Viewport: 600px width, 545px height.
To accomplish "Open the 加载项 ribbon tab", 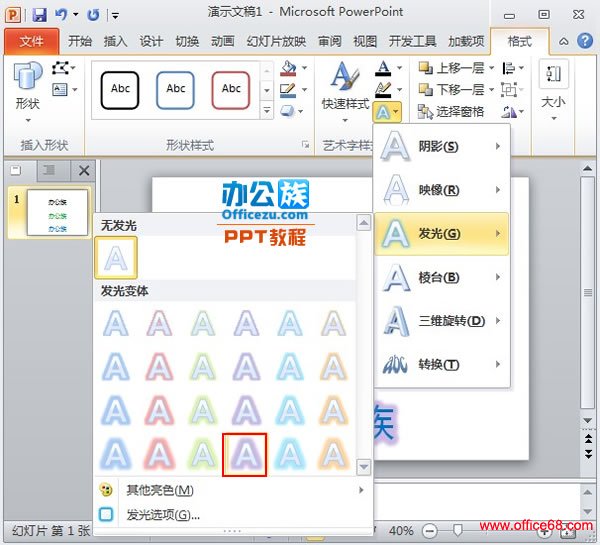I will tap(466, 41).
